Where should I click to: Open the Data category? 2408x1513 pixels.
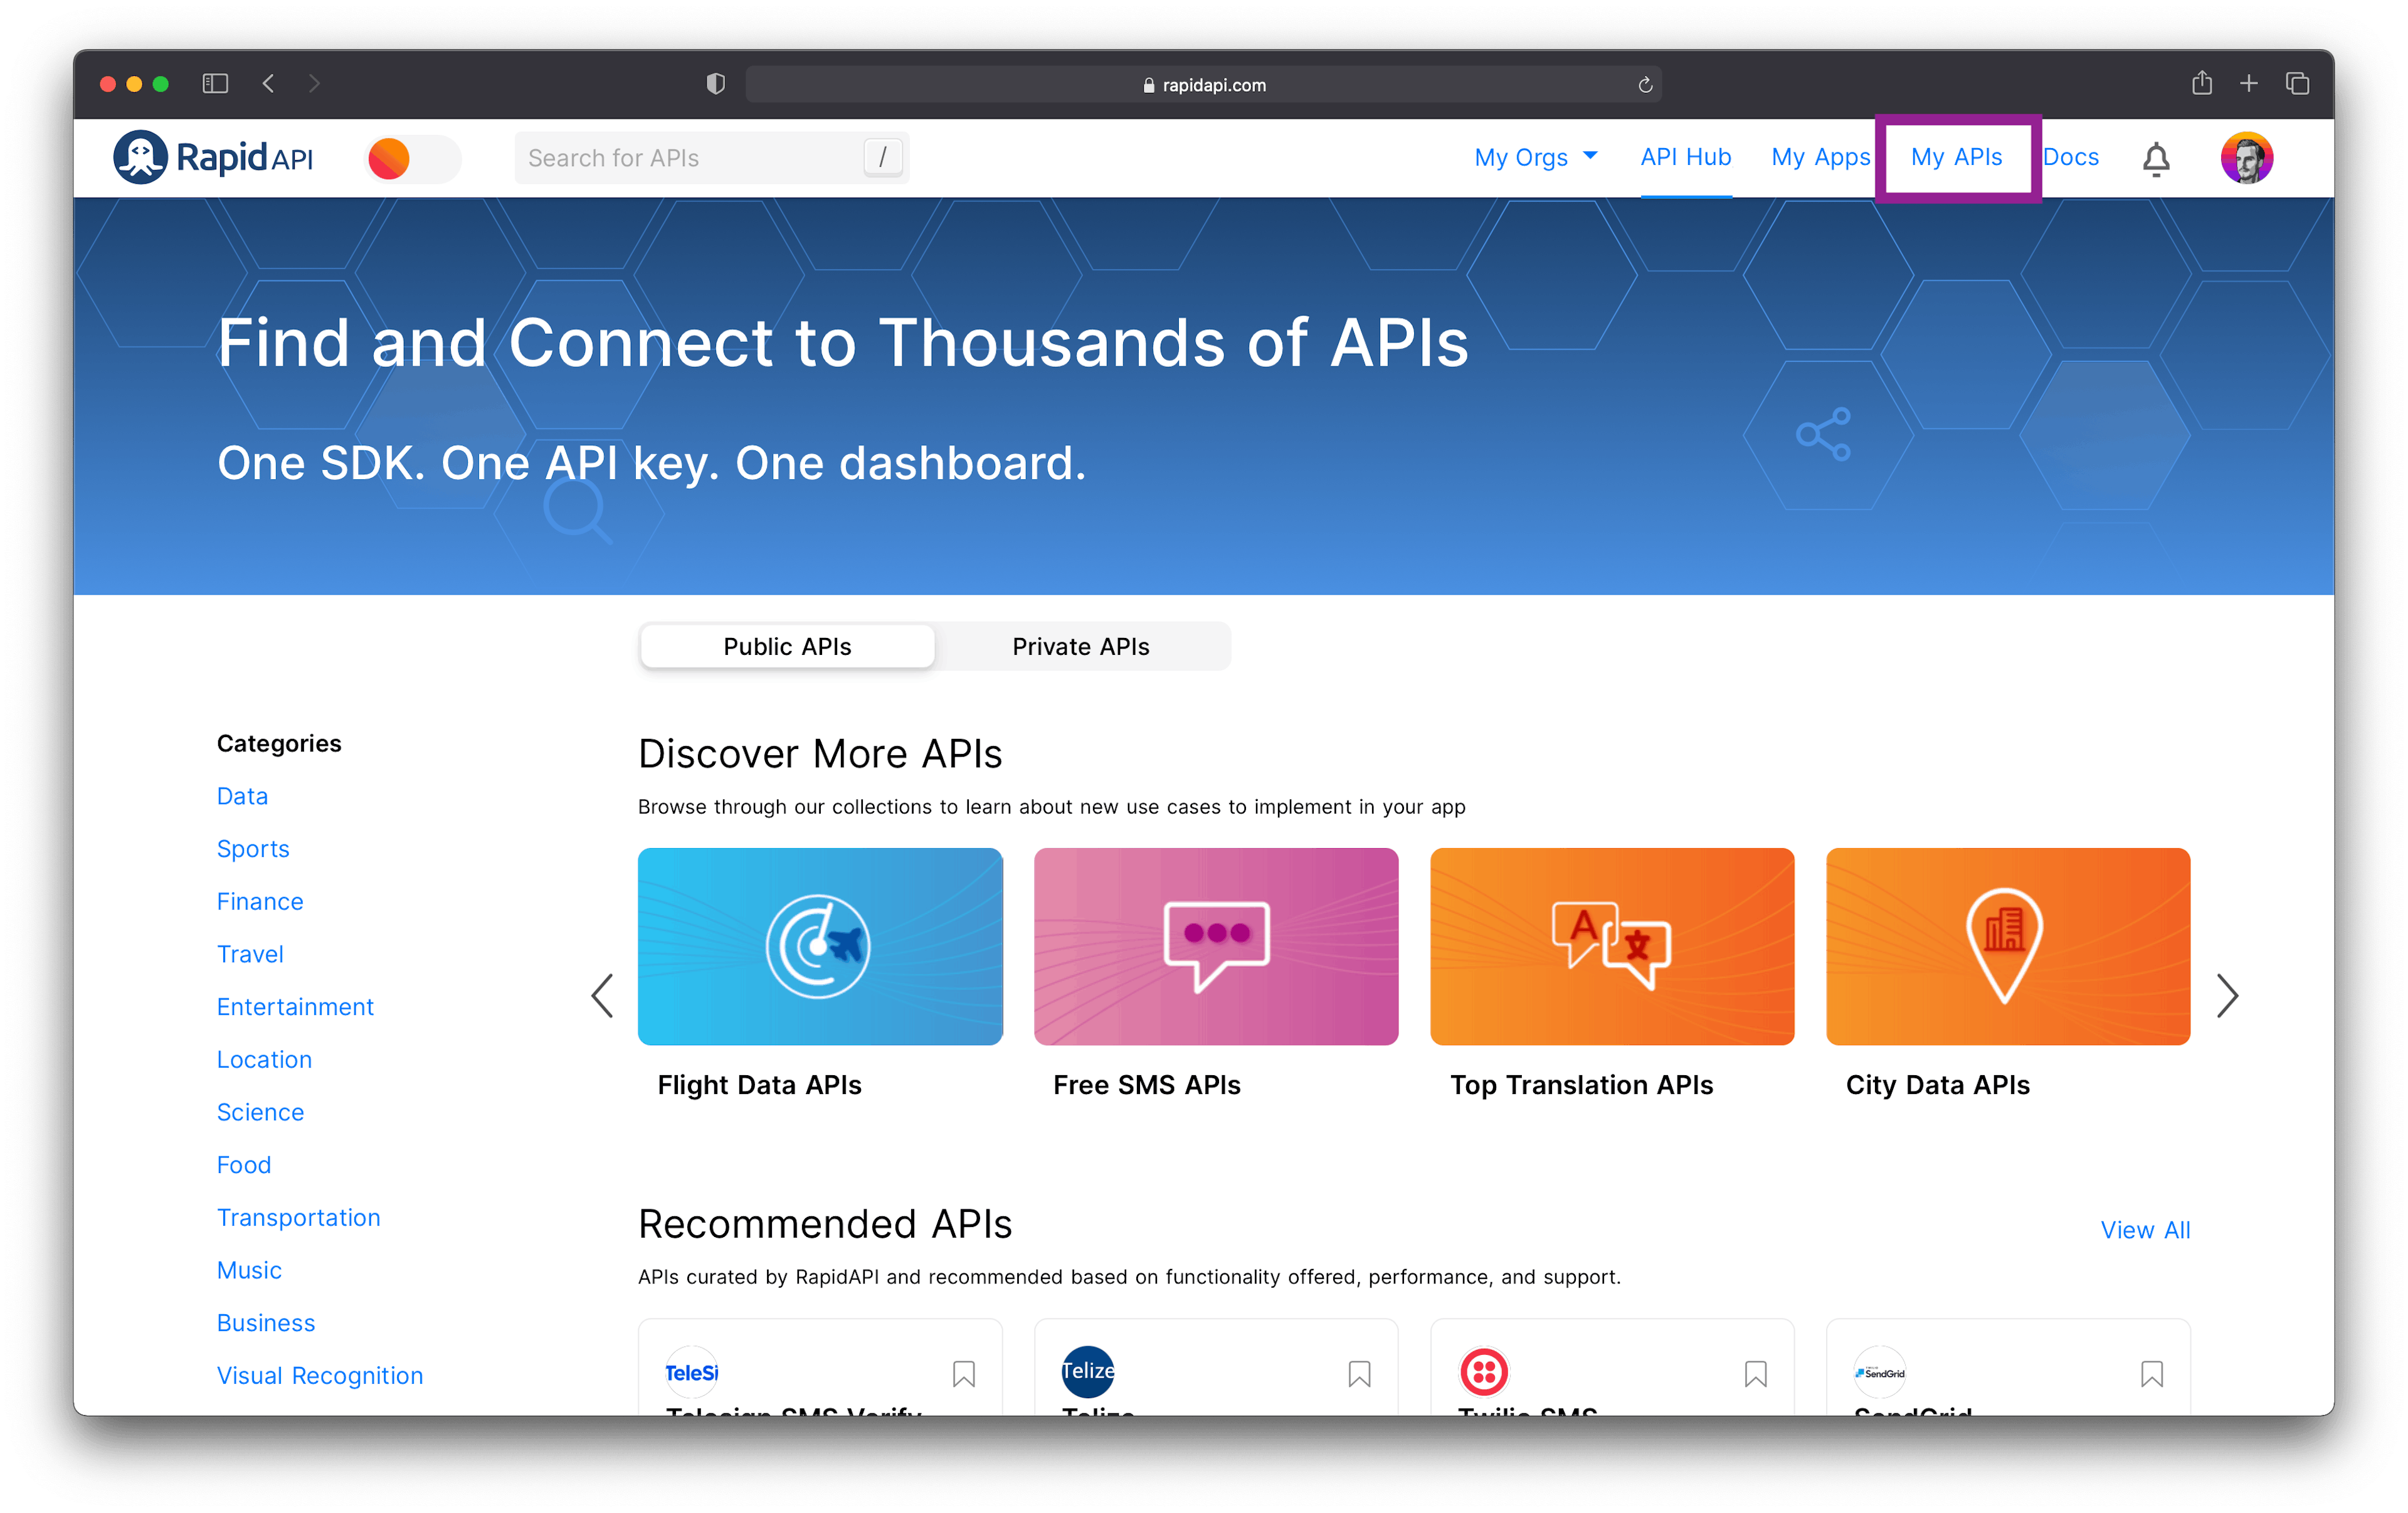(x=242, y=795)
